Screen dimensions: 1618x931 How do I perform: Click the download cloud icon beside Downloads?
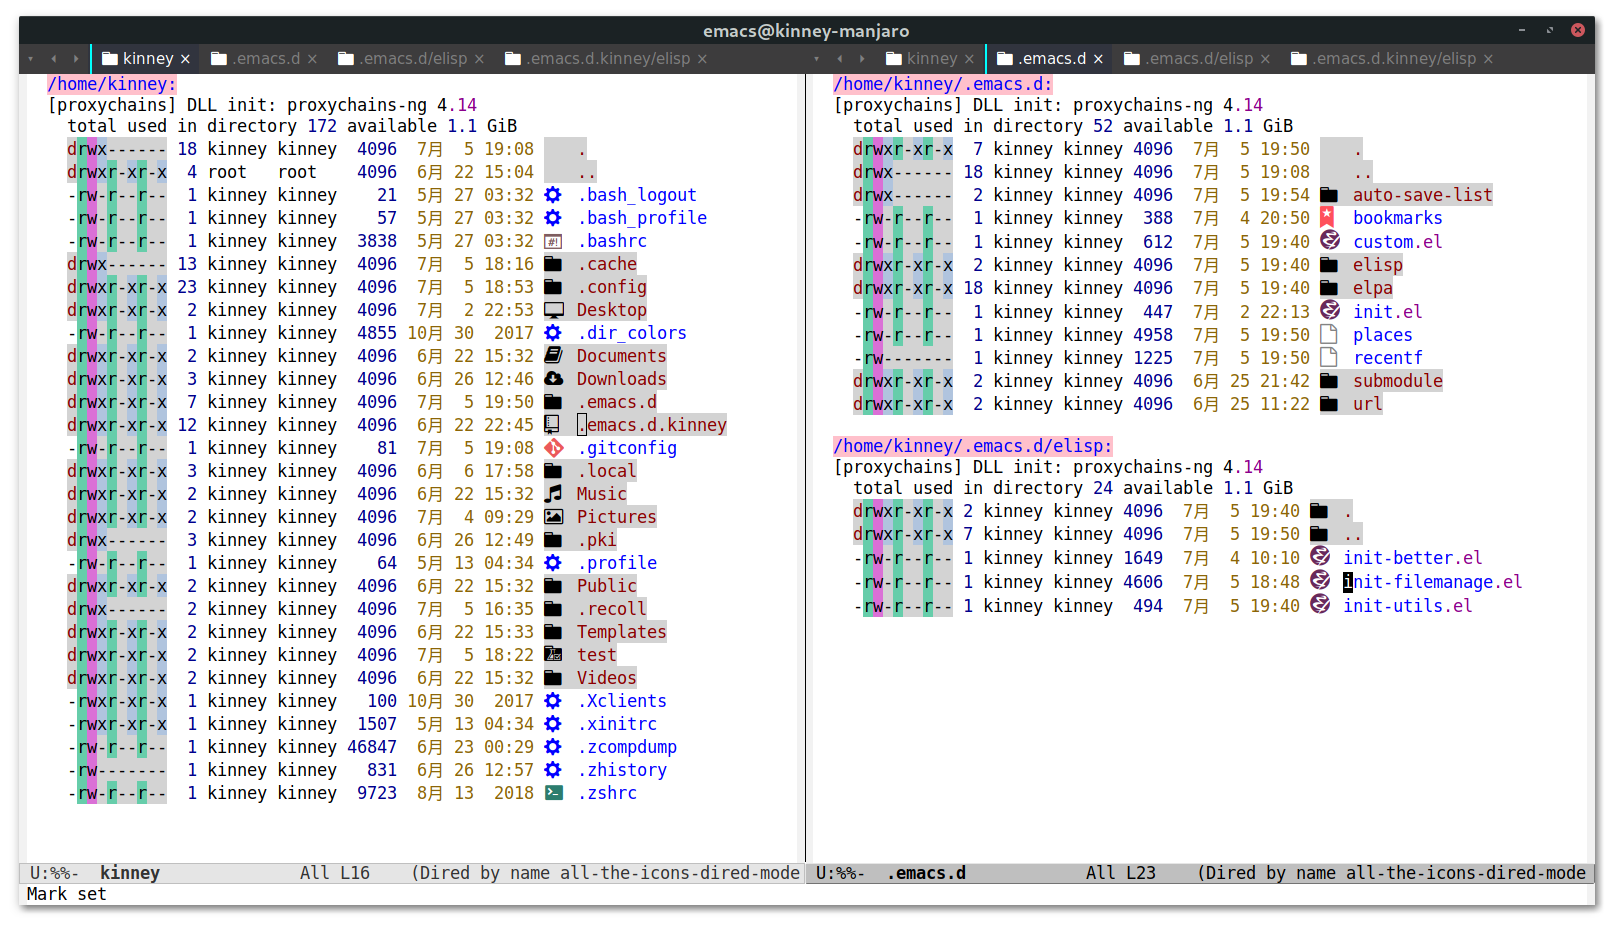[553, 378]
